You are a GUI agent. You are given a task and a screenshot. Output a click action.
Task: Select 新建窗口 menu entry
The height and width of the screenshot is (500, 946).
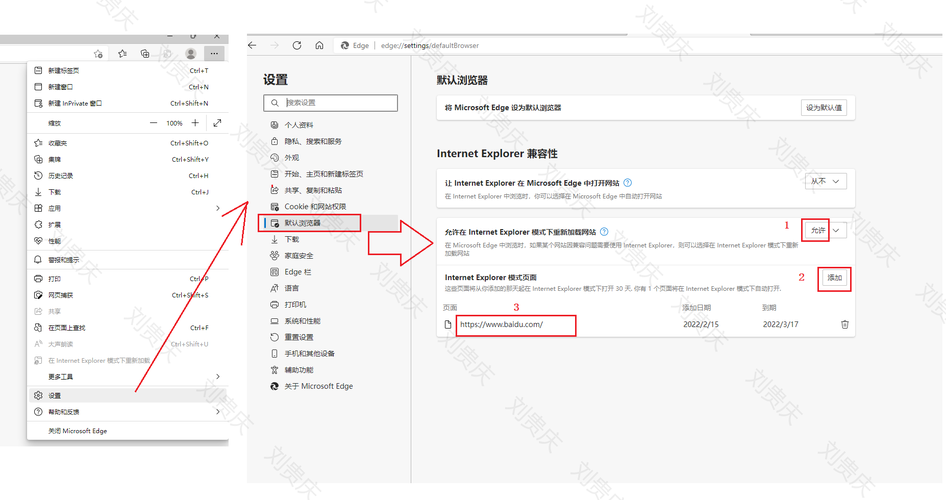[x=127, y=87]
